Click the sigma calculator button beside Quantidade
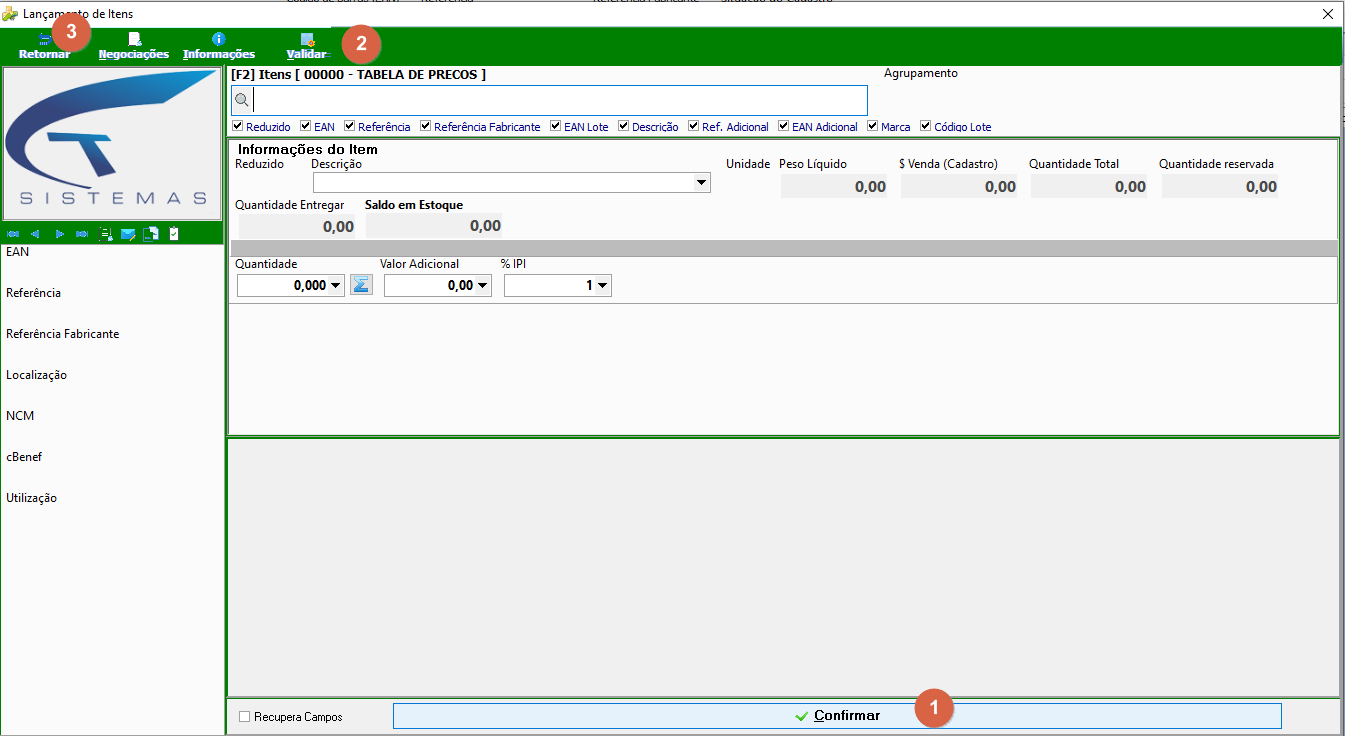The height and width of the screenshot is (736, 1345). tap(361, 285)
